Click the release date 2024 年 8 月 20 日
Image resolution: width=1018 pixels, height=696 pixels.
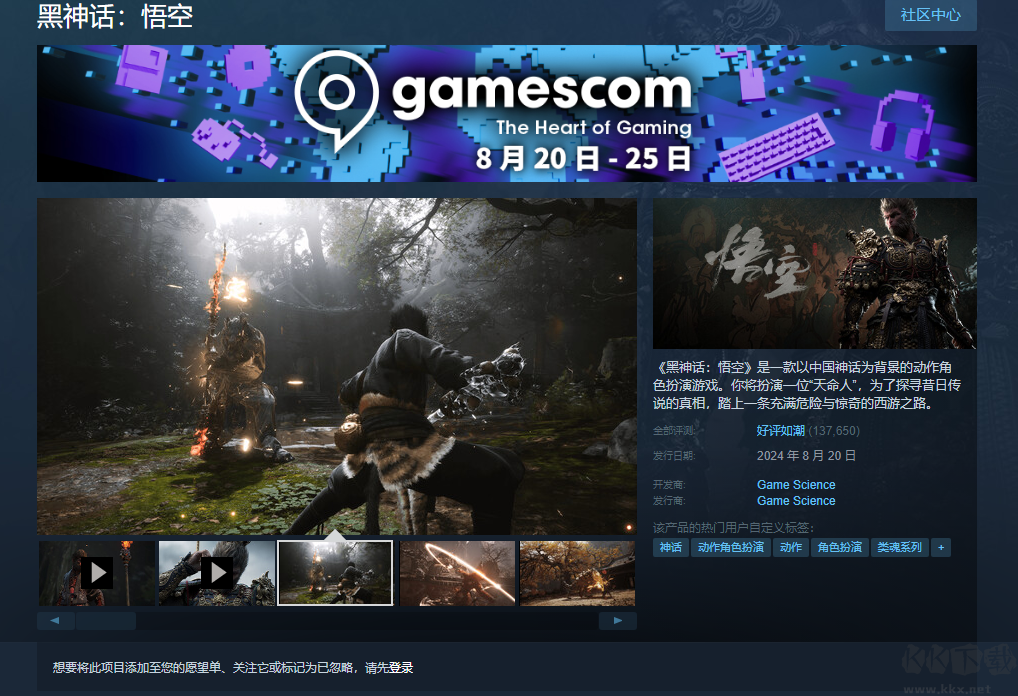click(x=806, y=456)
